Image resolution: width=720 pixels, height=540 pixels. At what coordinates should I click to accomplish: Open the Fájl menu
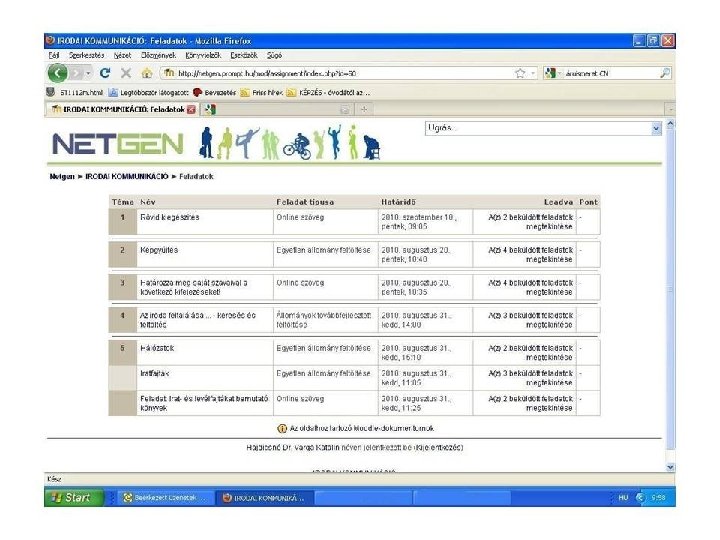click(54, 55)
